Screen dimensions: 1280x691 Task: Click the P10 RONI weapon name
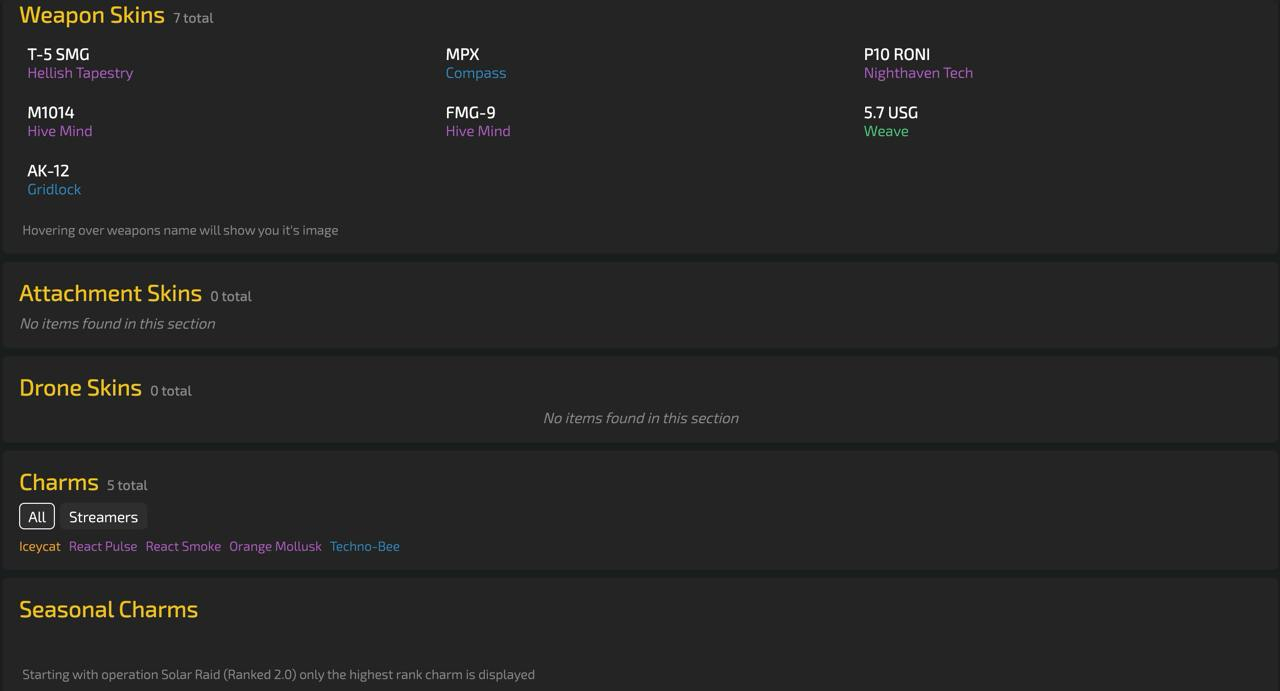897,54
